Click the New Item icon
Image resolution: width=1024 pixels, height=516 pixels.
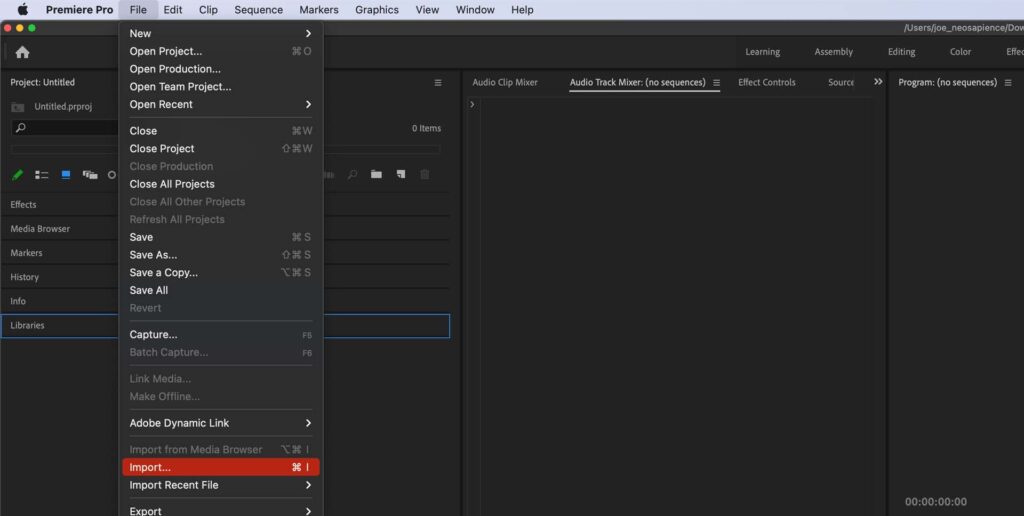pos(400,174)
